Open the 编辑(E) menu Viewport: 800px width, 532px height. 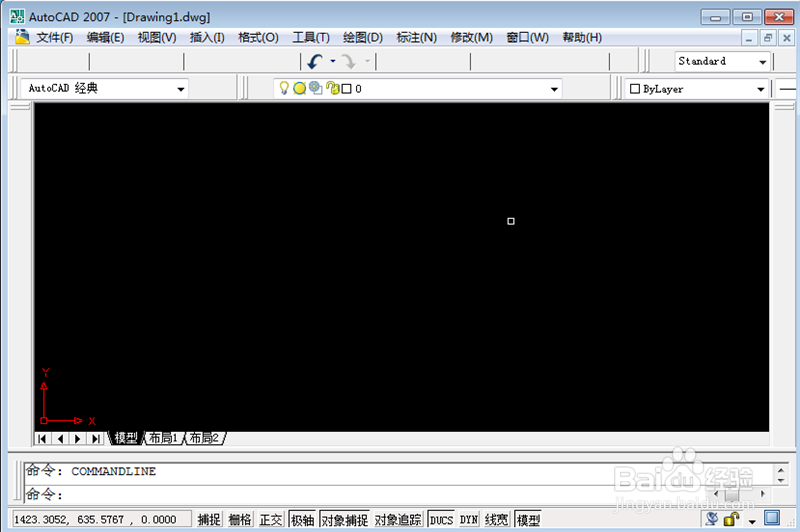click(x=105, y=37)
